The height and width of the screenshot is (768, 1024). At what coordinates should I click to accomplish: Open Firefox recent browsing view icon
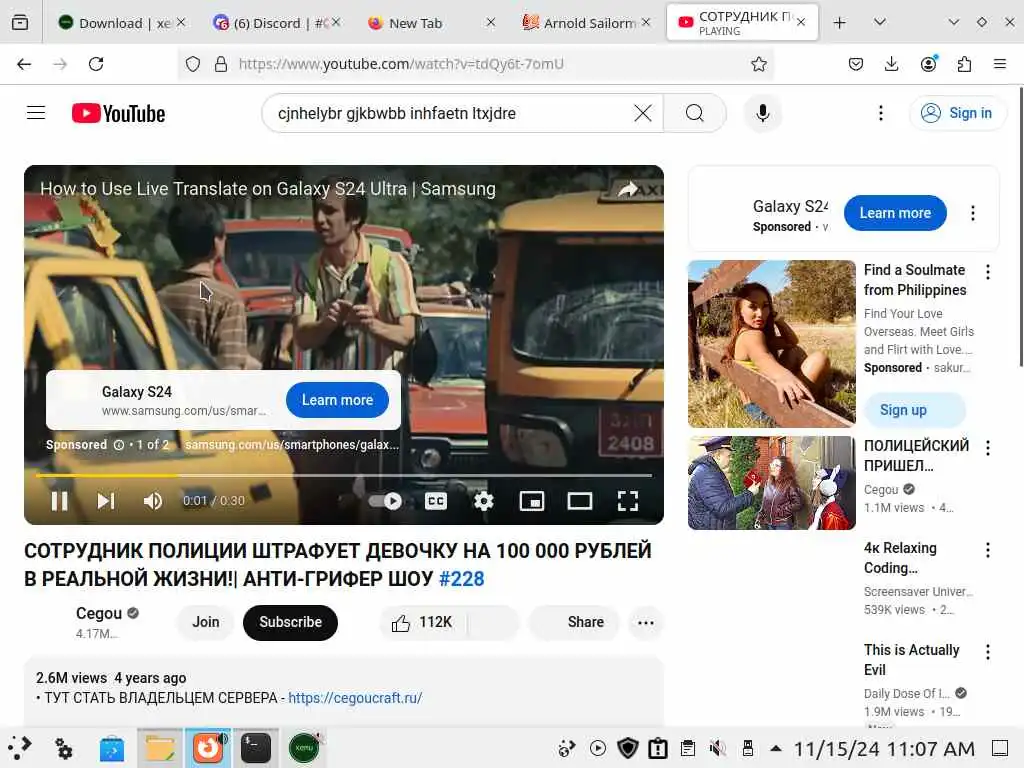(x=20, y=23)
